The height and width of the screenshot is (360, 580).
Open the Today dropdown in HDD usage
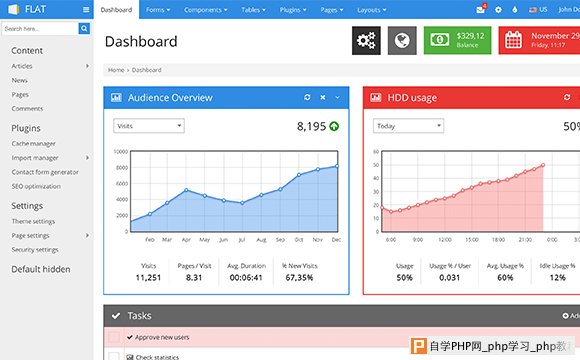[408, 126]
